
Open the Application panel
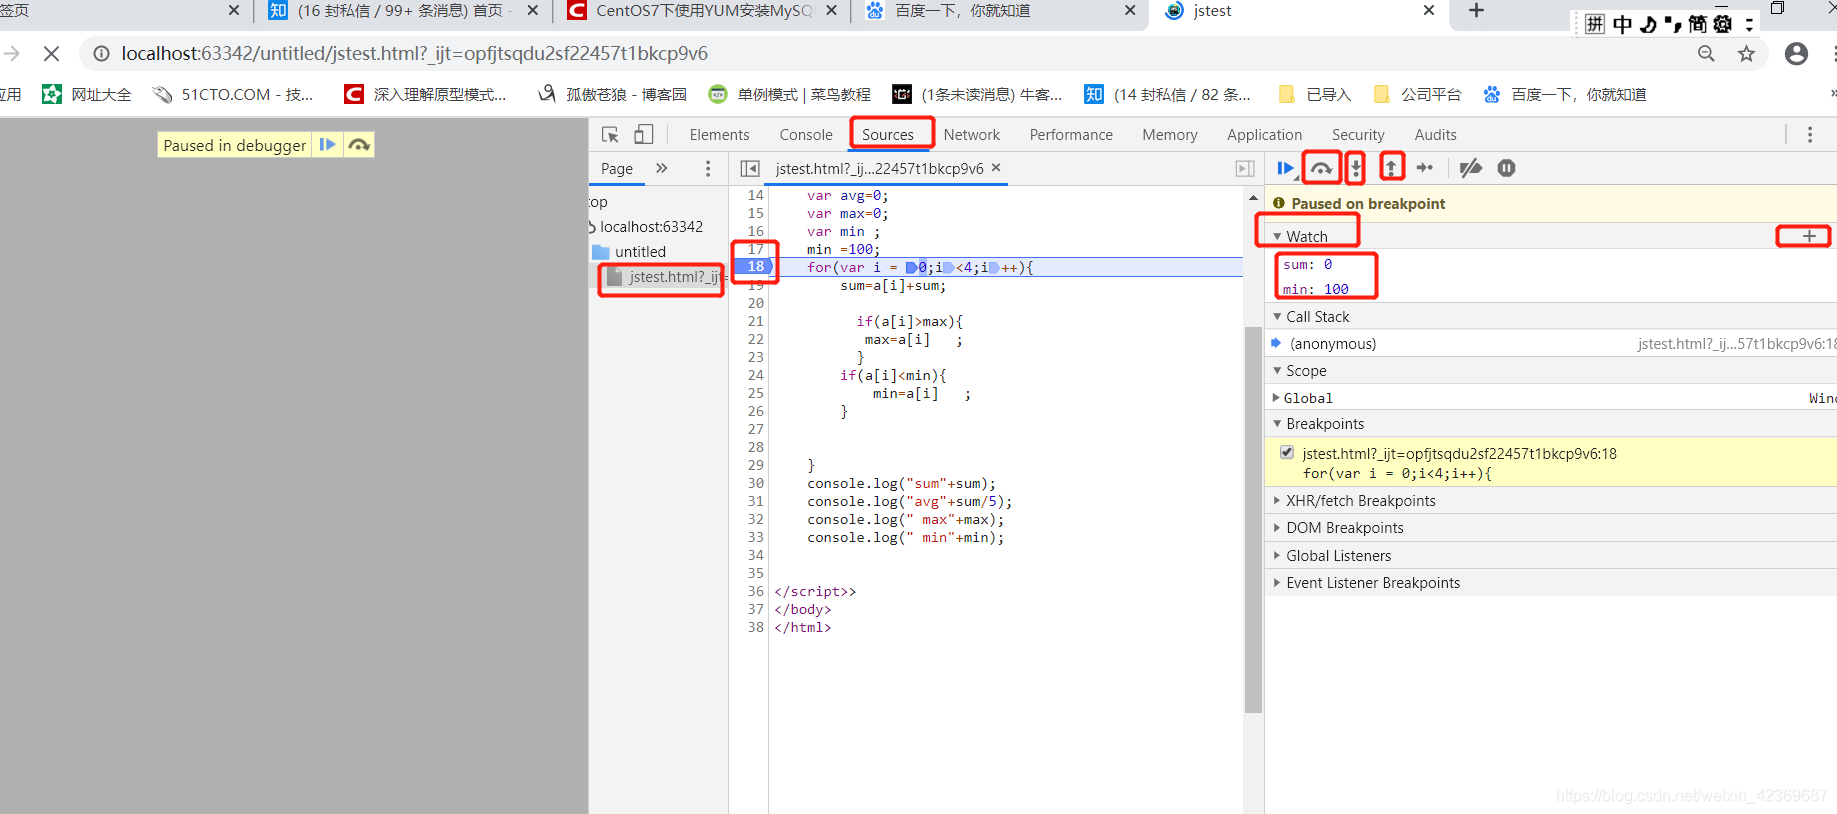1265,134
